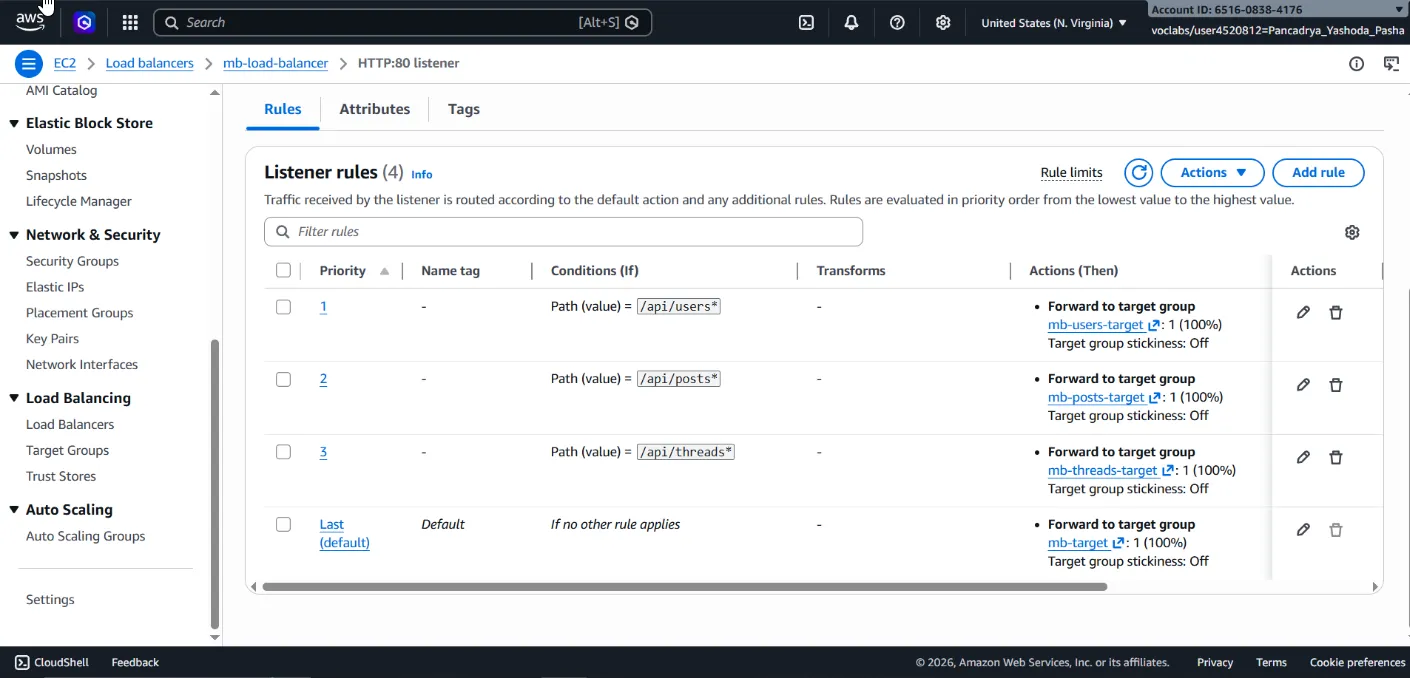Image resolution: width=1410 pixels, height=678 pixels.
Task: Open mb-users-target external link icon
Action: coord(1154,325)
